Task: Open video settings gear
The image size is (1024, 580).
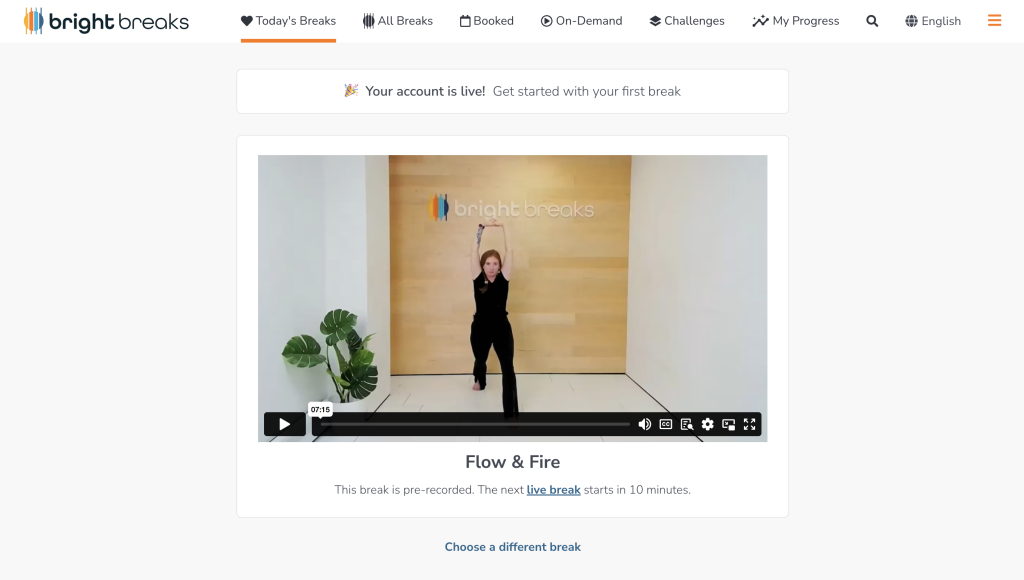Action: click(708, 424)
